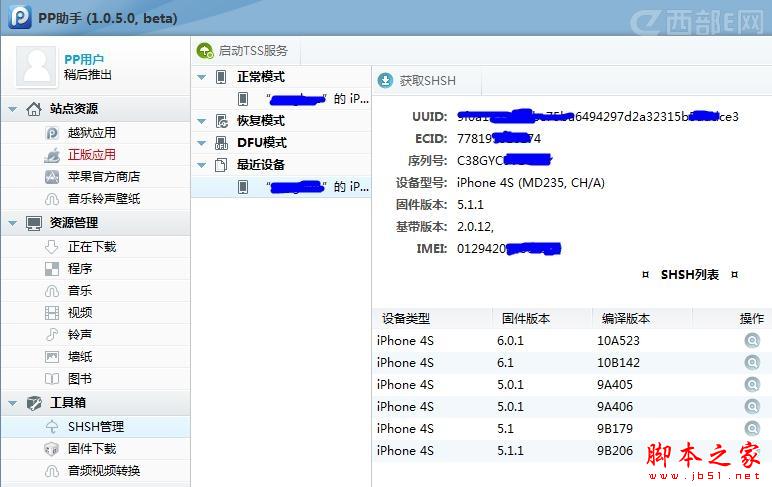Select the device under 最近设备
772x487 pixels.
(x=282, y=187)
